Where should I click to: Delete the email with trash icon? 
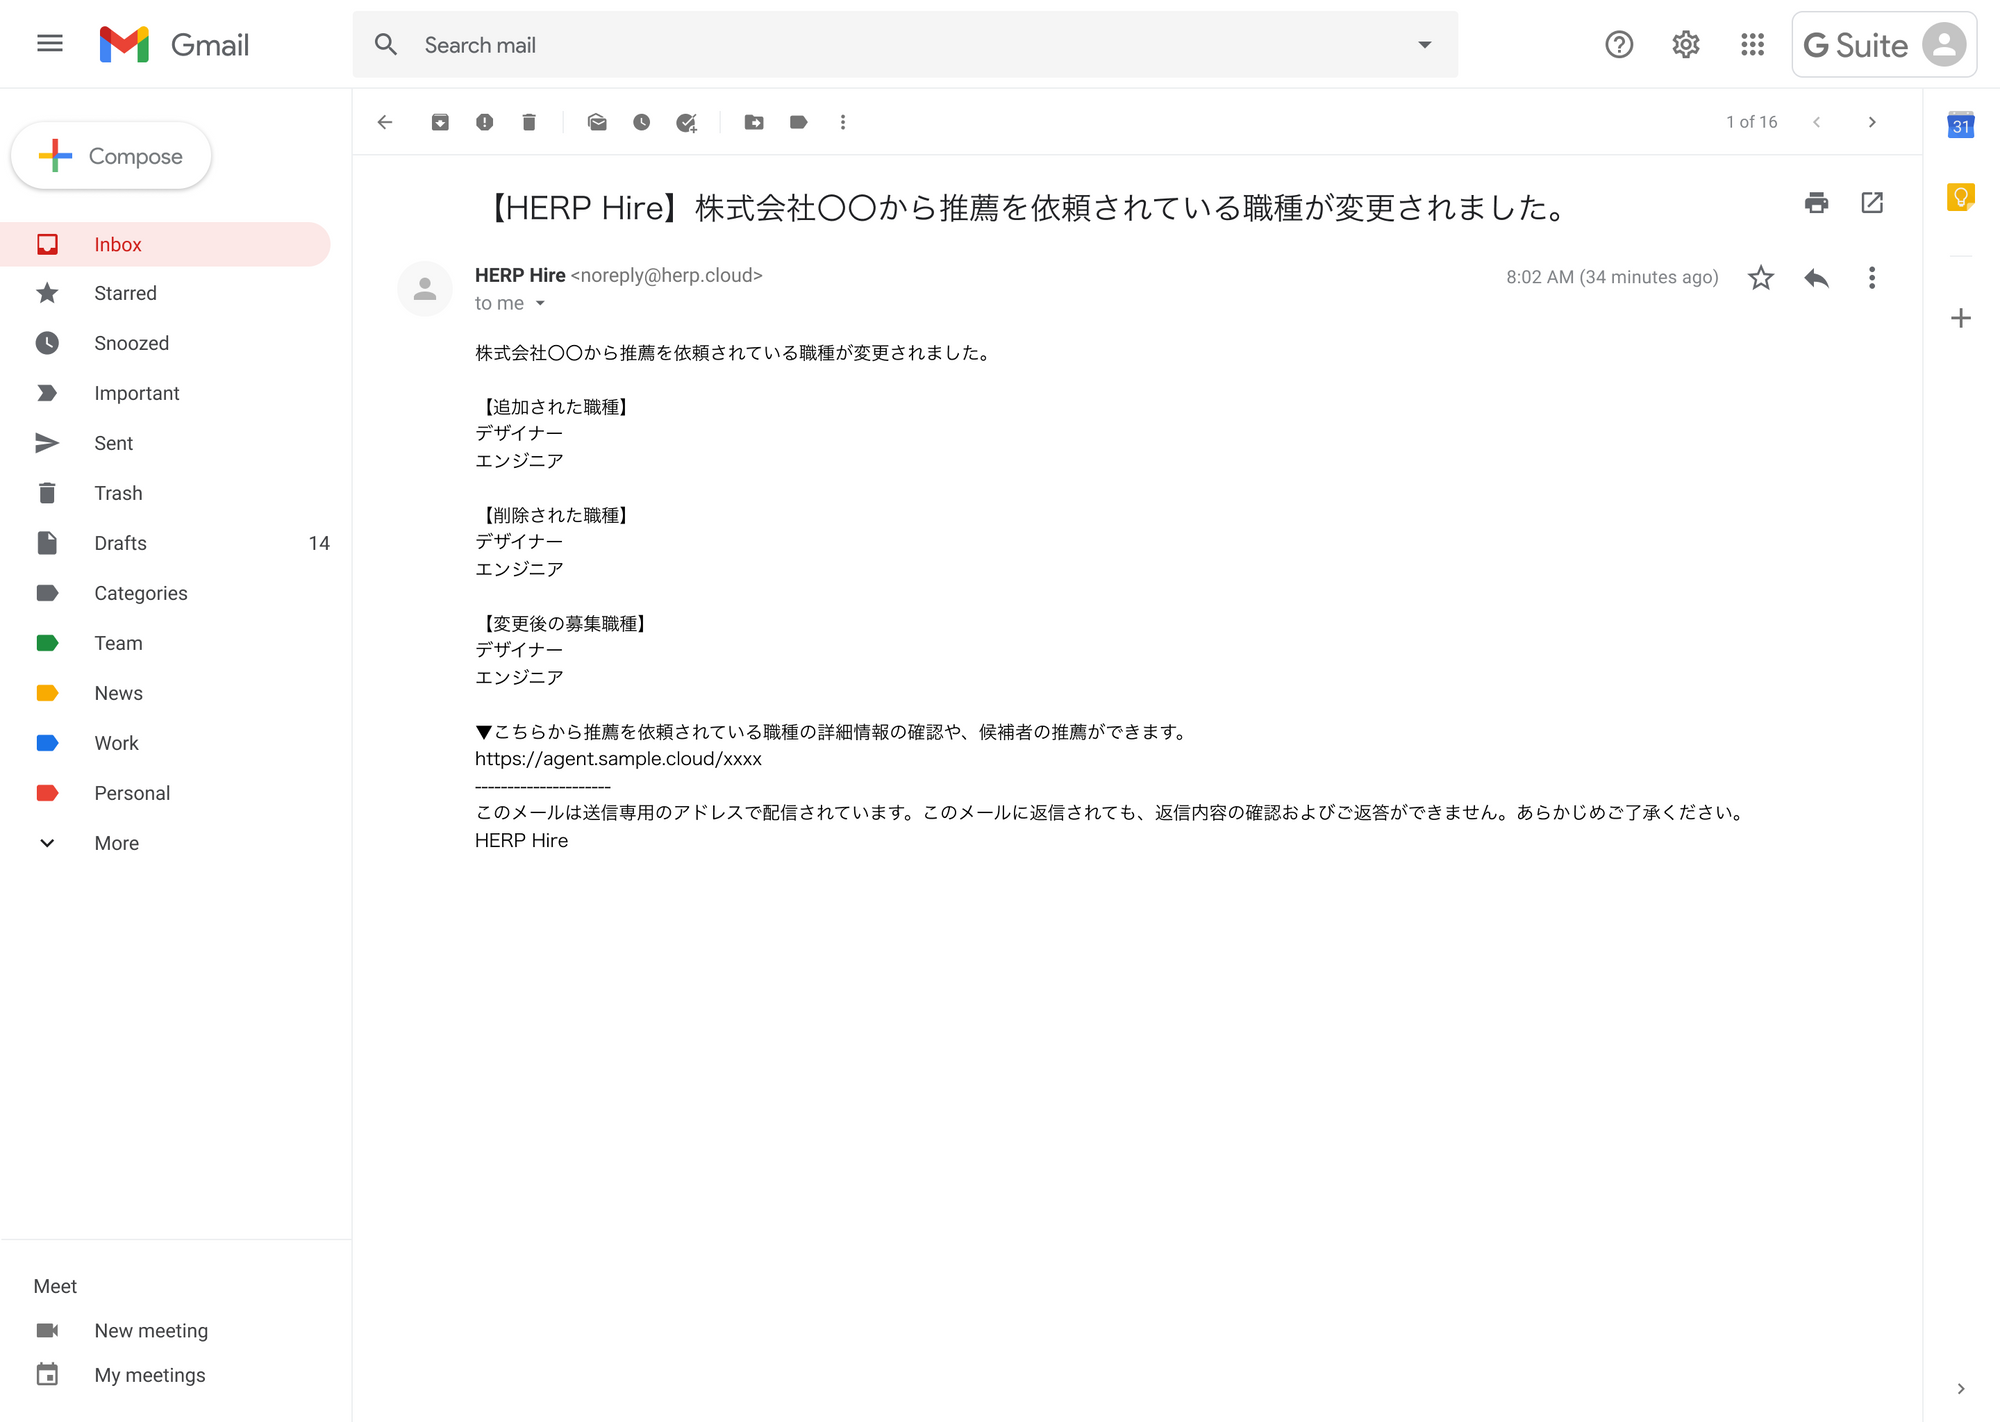[529, 122]
